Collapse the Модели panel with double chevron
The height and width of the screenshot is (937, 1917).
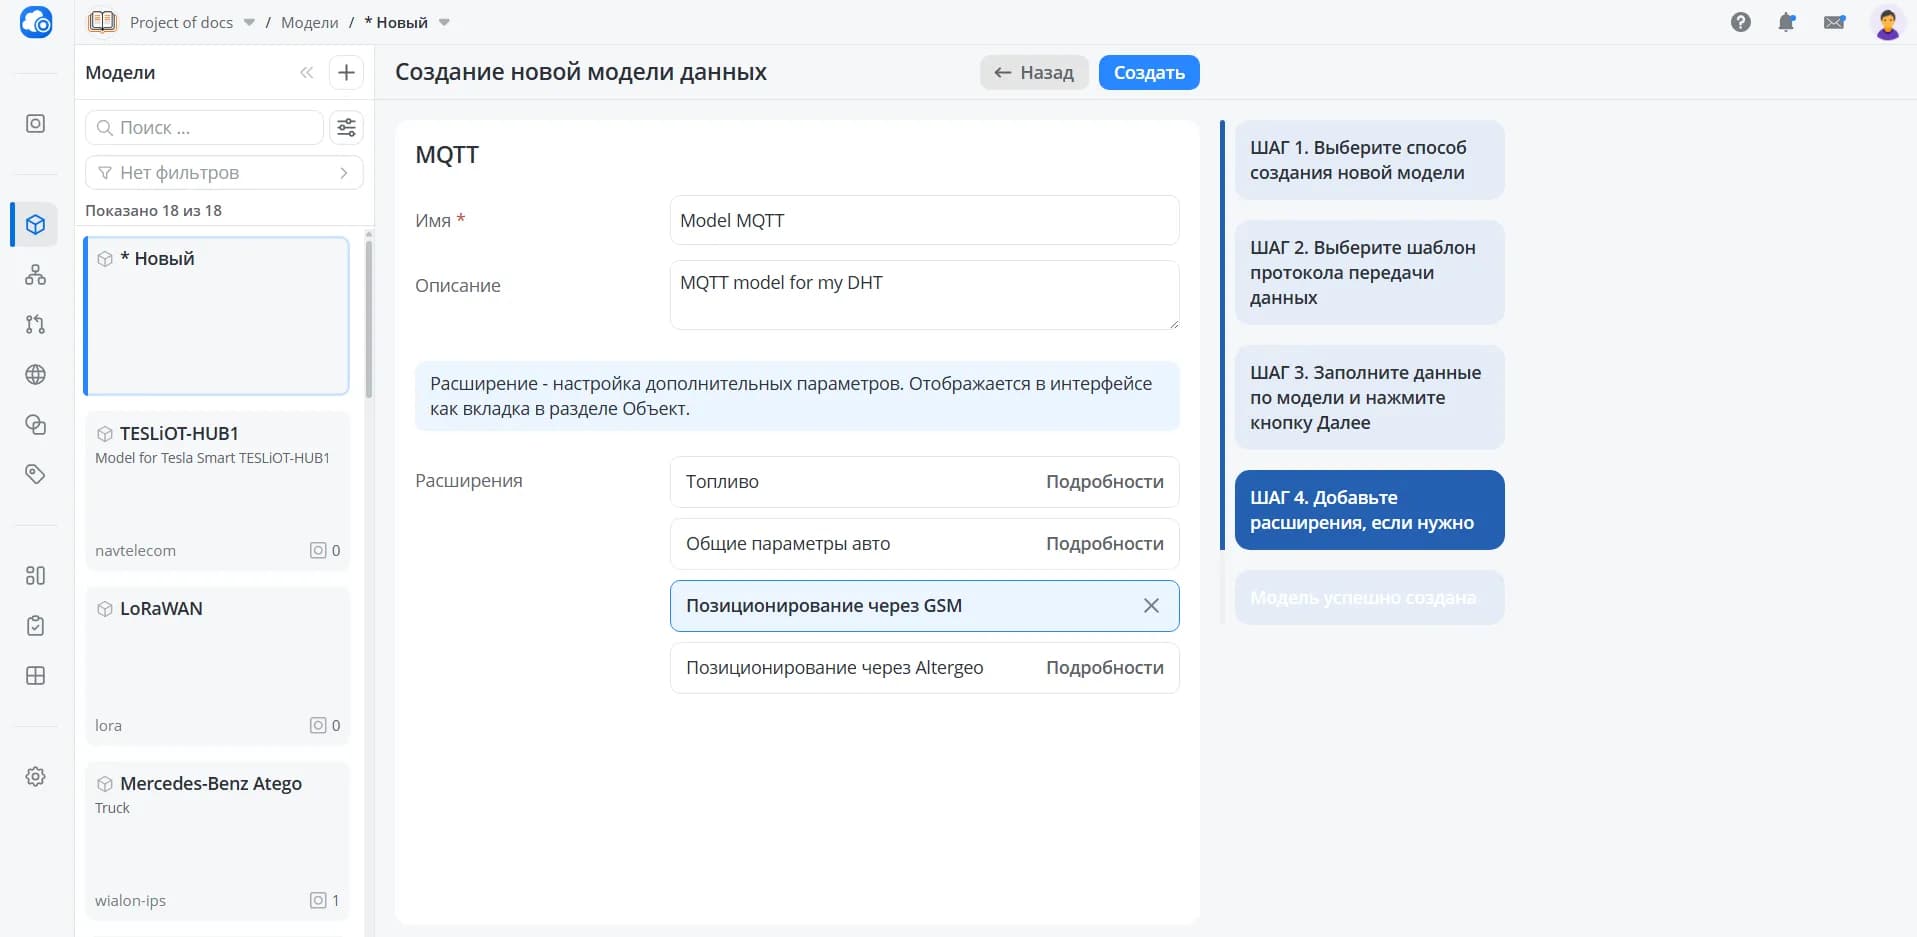[x=307, y=72]
